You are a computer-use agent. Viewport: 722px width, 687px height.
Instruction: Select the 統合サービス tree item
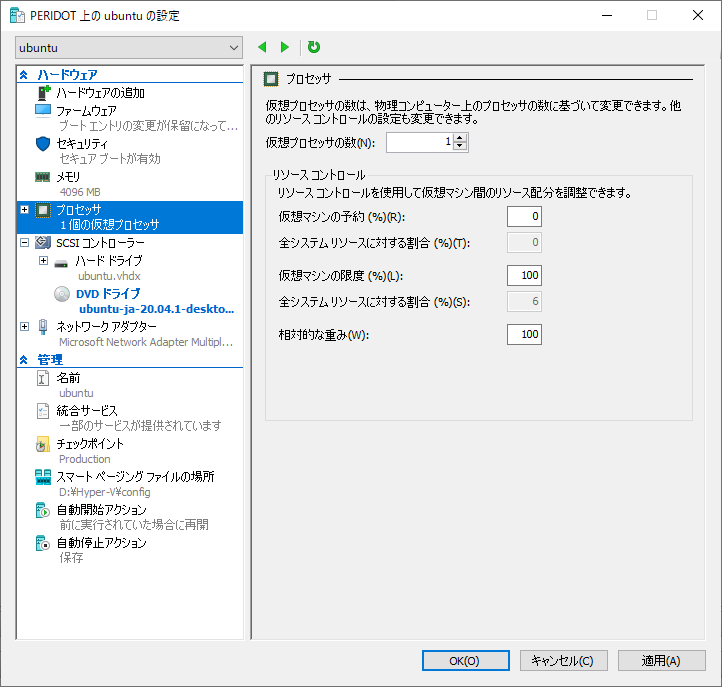(x=130, y=418)
